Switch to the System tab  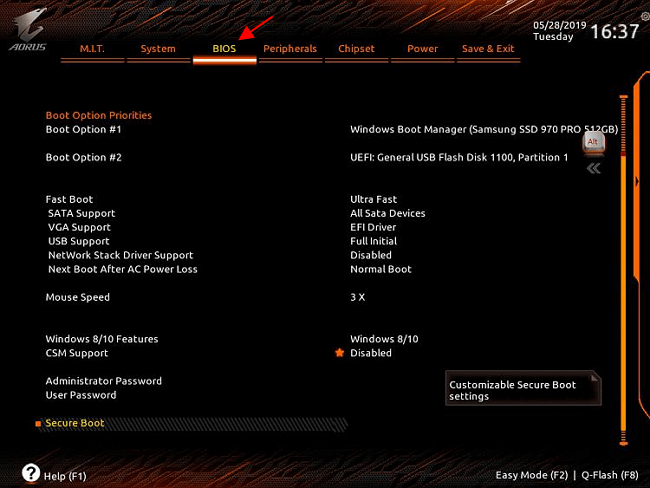pyautogui.click(x=158, y=49)
